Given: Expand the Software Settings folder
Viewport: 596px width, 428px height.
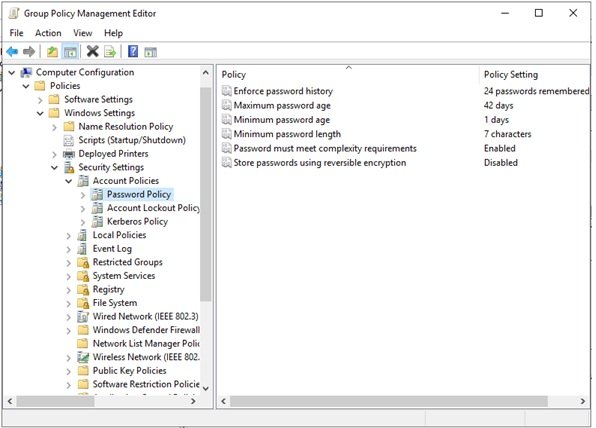Looking at the screenshot, I should (40, 100).
